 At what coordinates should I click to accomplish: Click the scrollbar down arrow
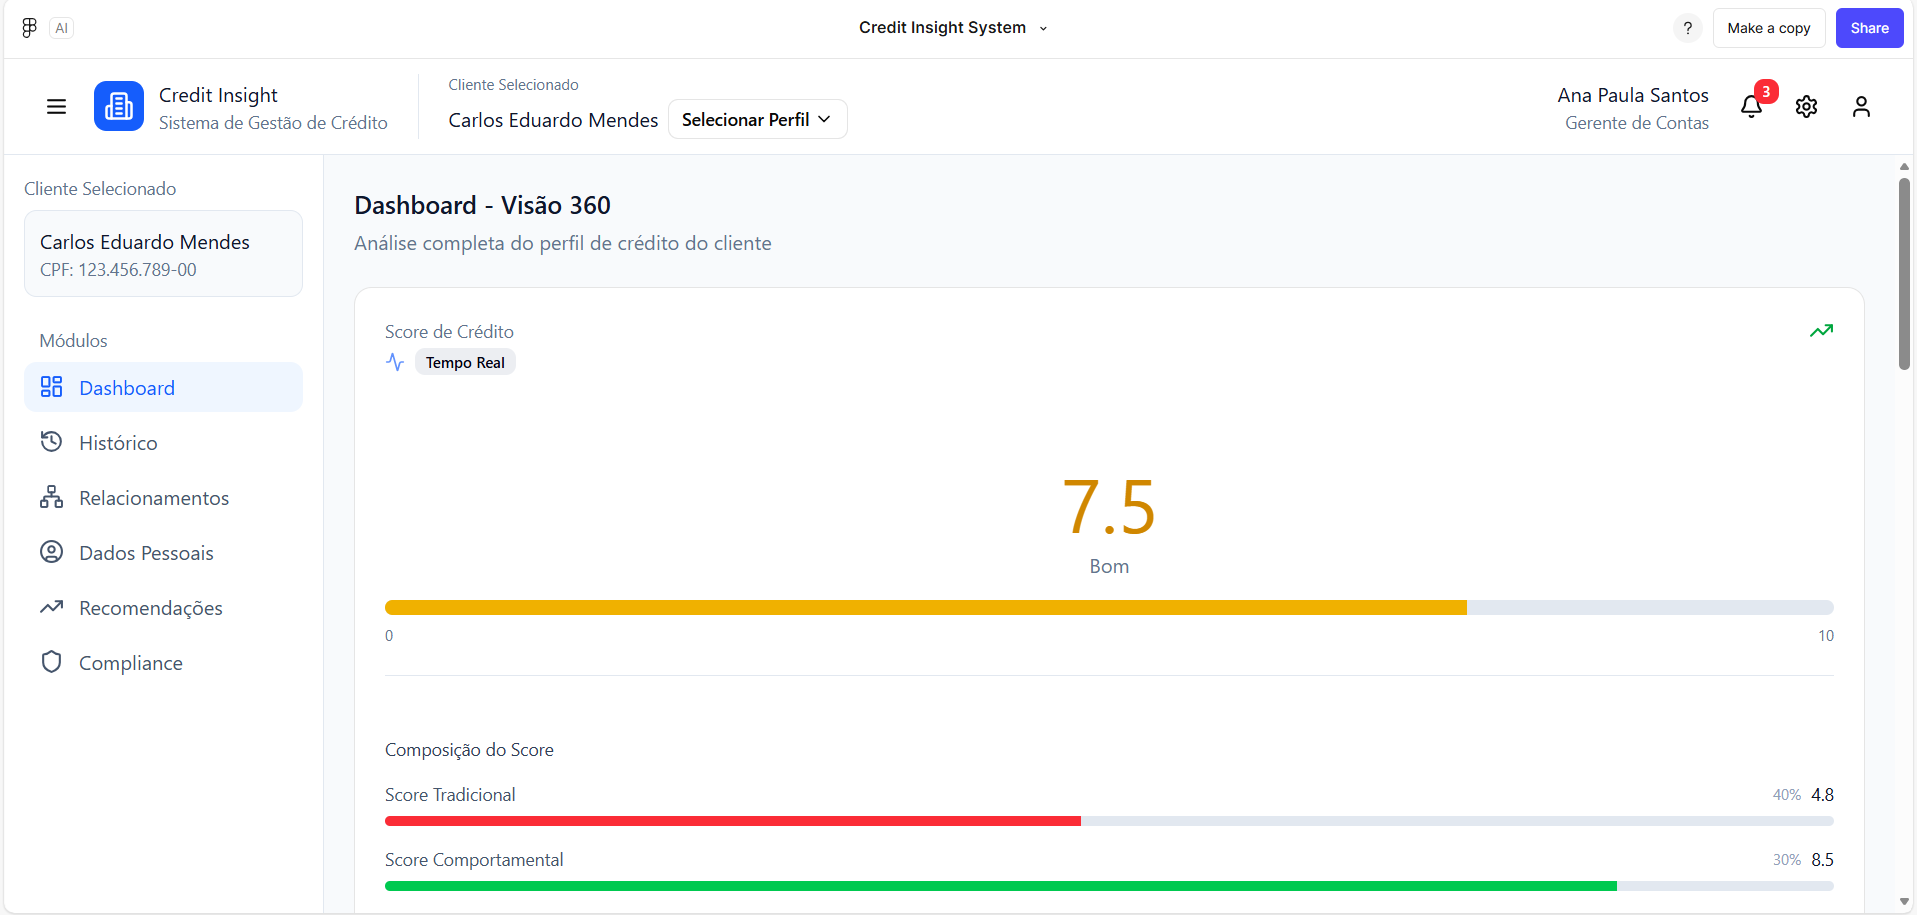(x=1904, y=901)
